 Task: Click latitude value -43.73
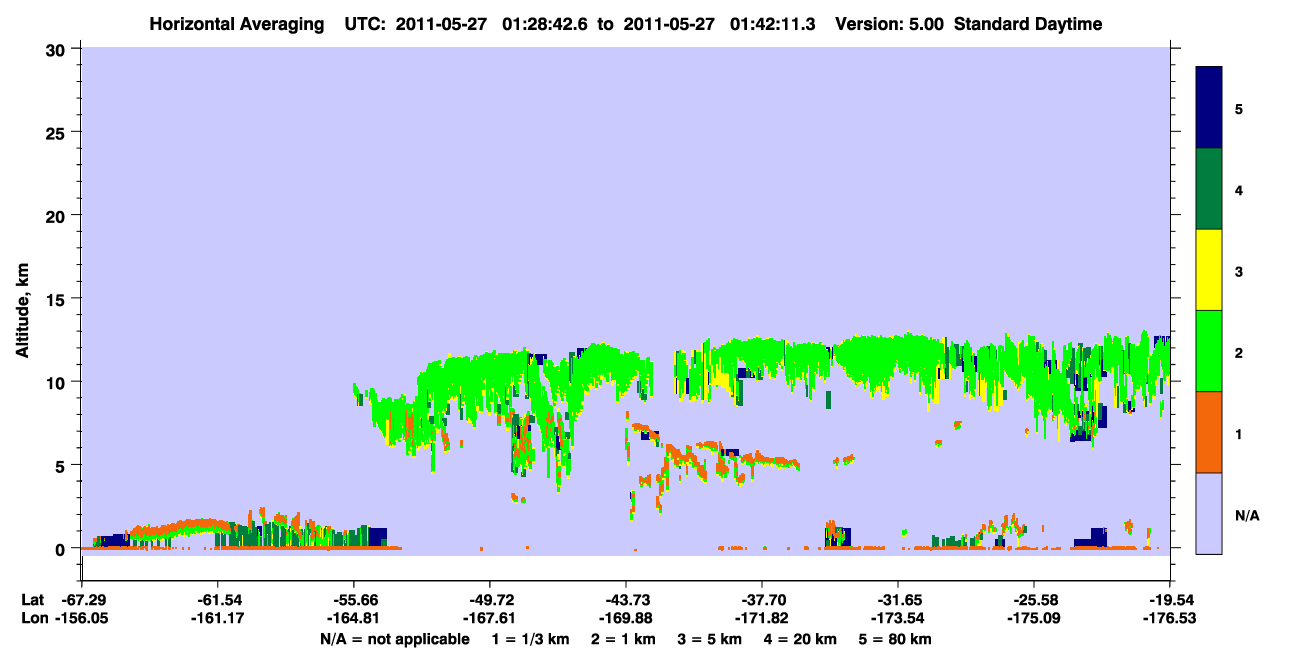626,600
